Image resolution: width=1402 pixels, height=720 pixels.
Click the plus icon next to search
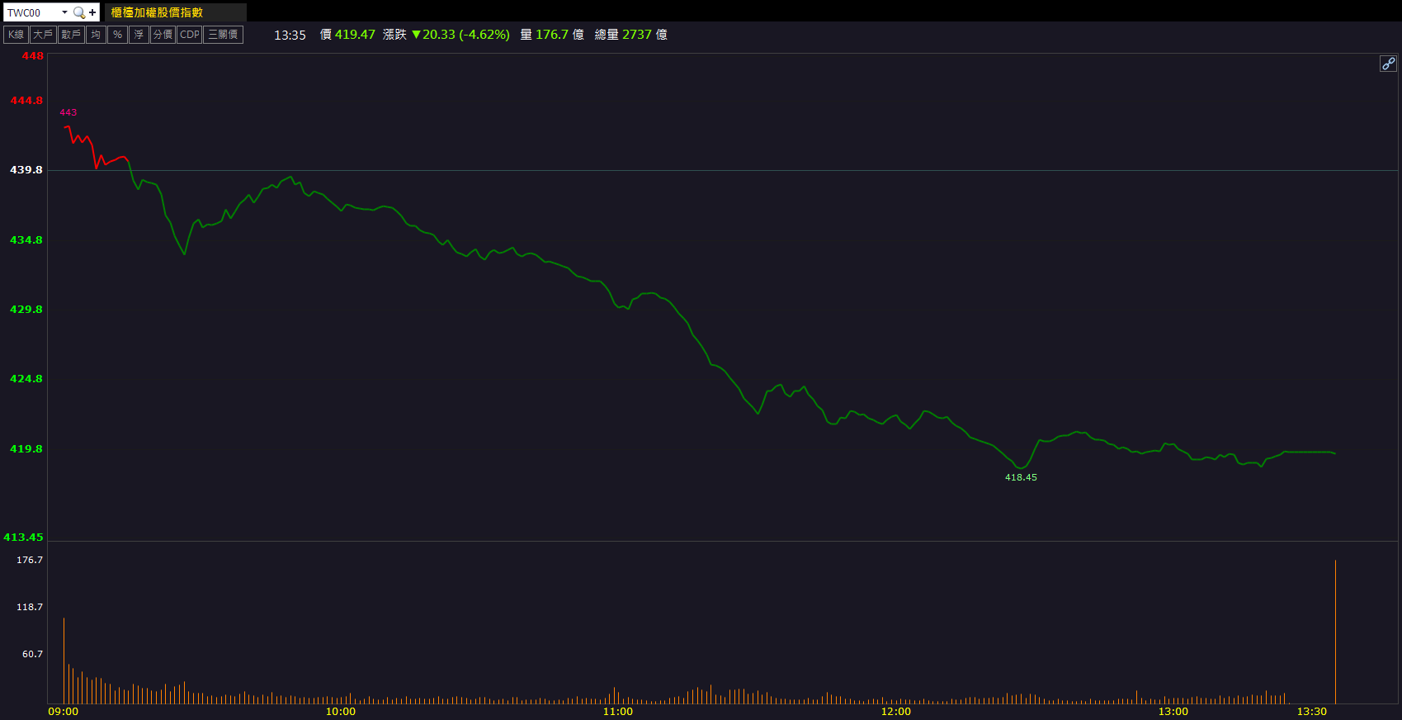click(93, 13)
